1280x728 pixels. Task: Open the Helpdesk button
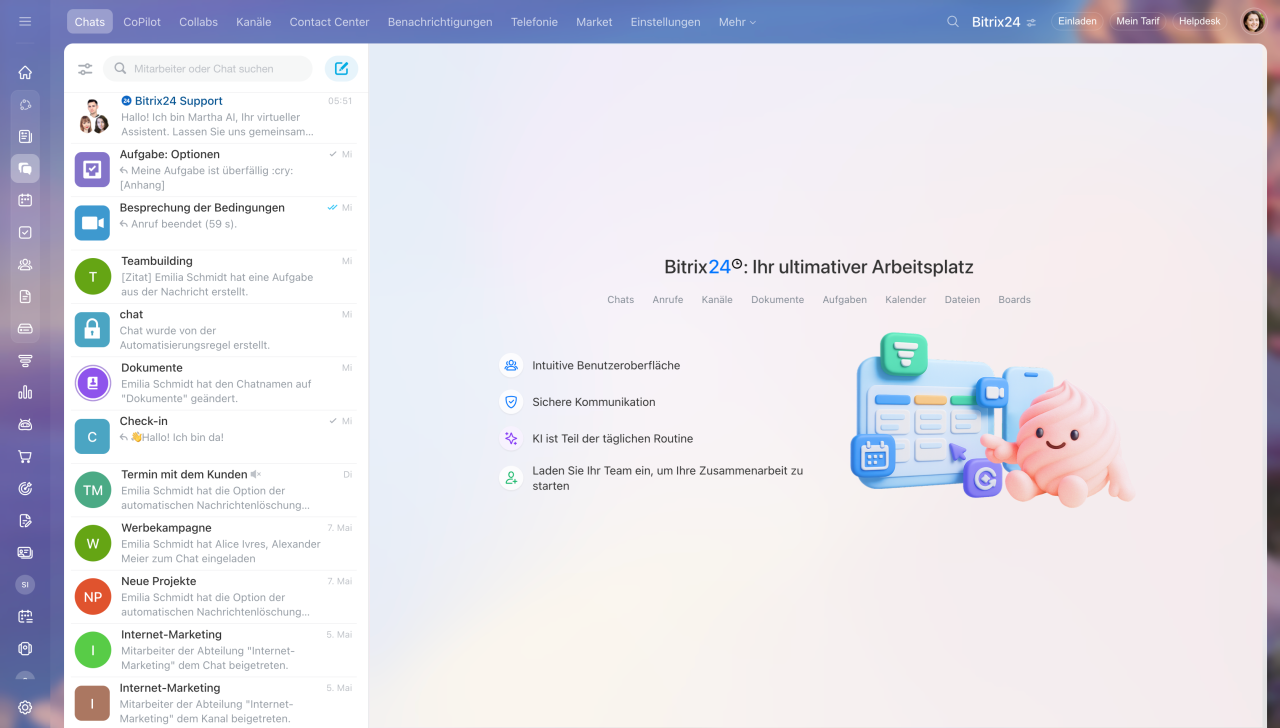click(1200, 21)
